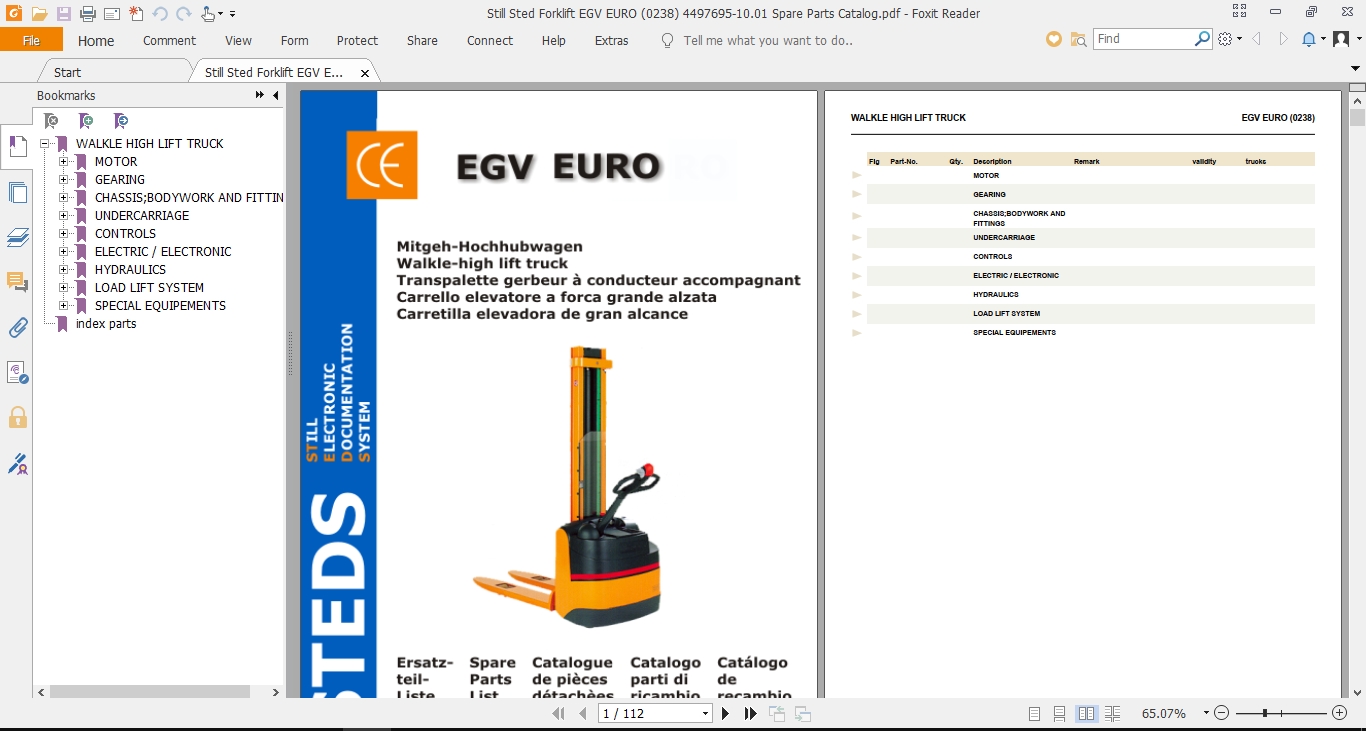Open advanced folder search icon
The image size is (1366, 731).
[x=1078, y=39]
